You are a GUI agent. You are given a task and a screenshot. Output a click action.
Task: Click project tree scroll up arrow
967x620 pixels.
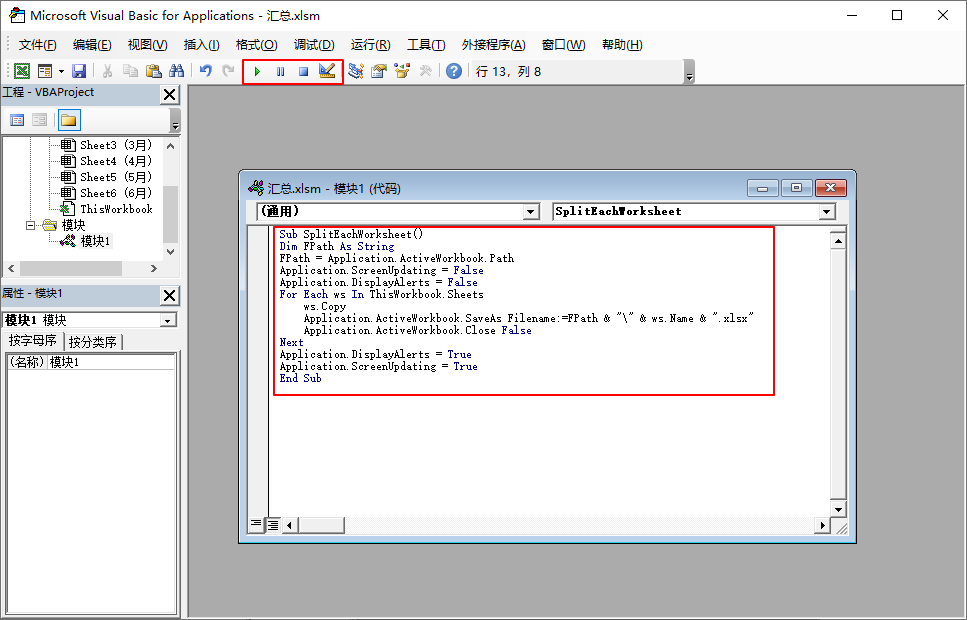(171, 146)
